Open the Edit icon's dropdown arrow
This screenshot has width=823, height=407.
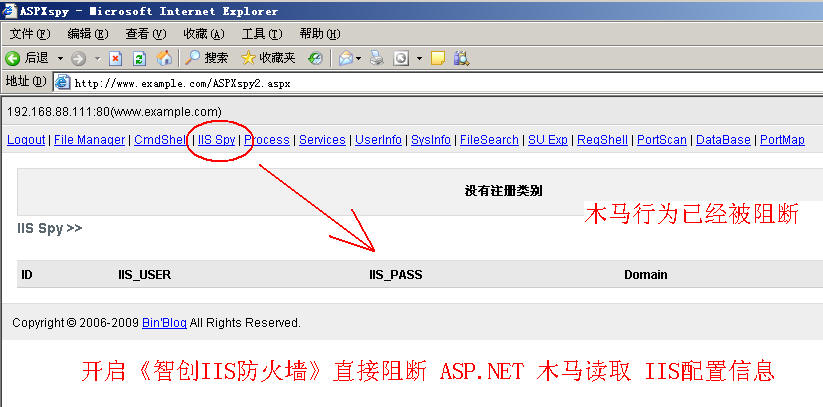[x=419, y=58]
